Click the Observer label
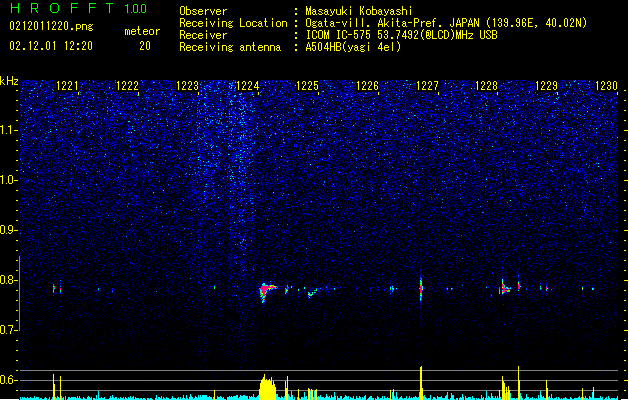This screenshot has height=400, width=629. (203, 11)
